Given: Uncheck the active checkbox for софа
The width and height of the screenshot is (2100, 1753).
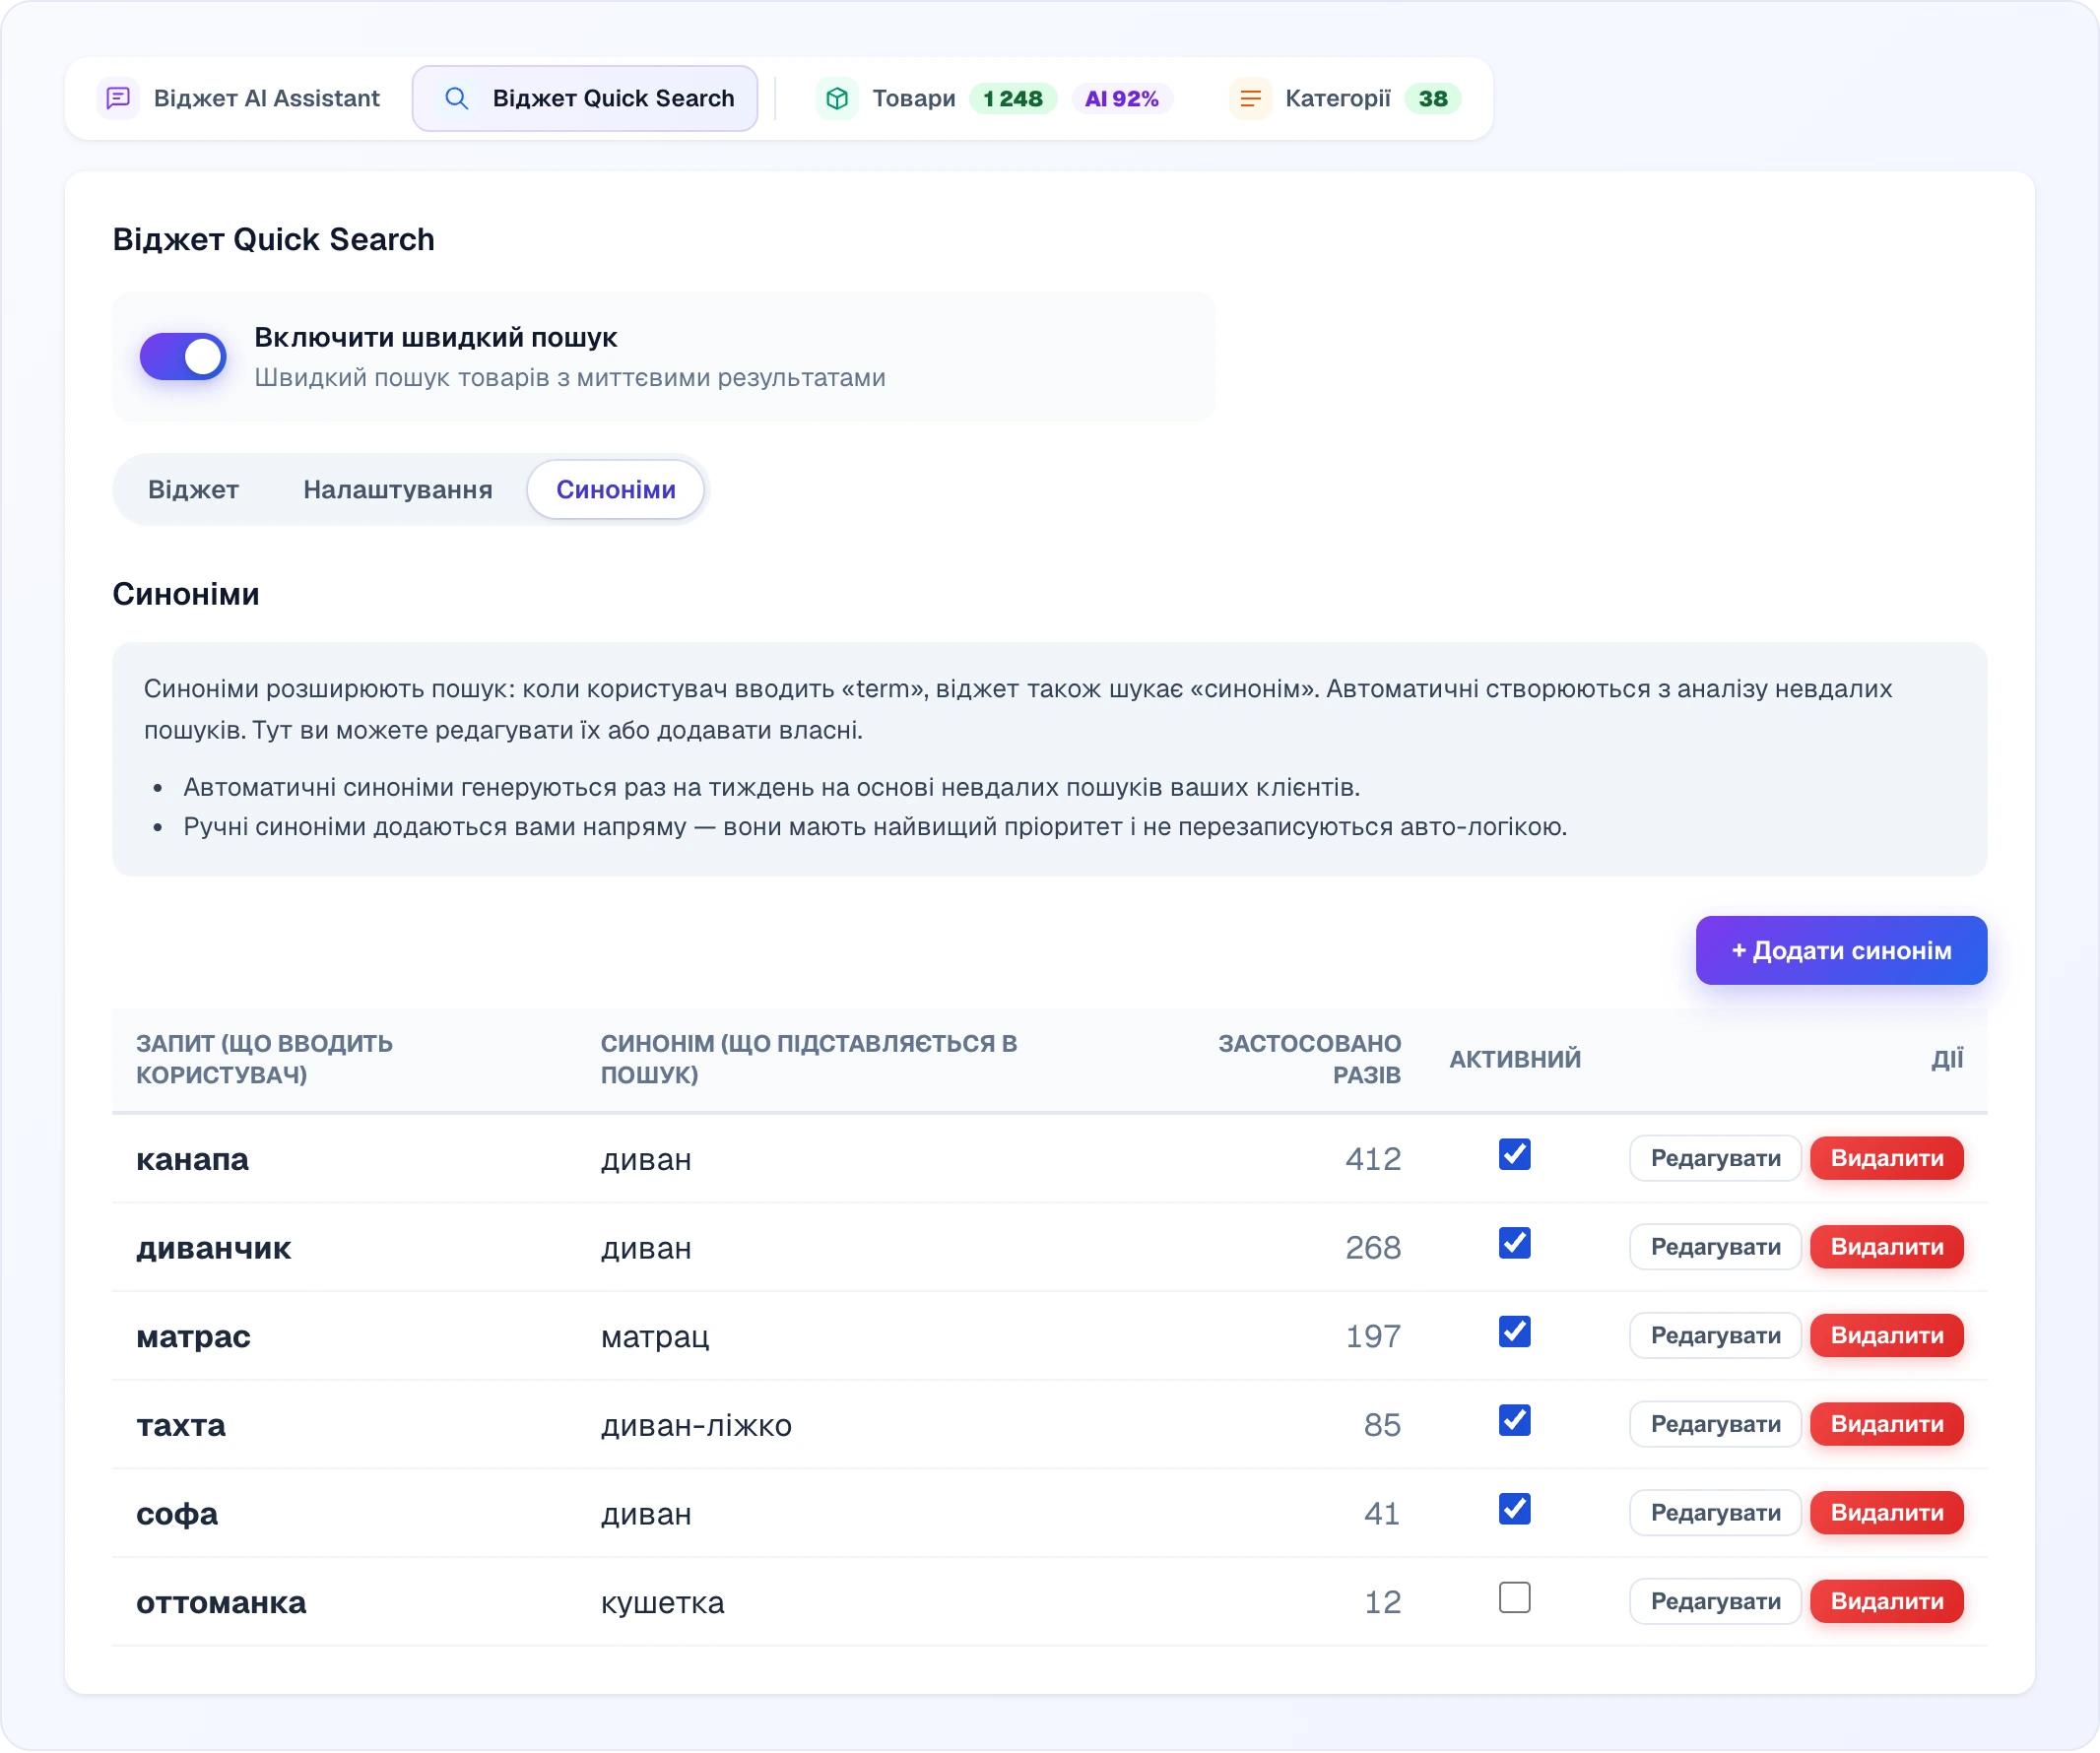Looking at the screenshot, I should click(x=1515, y=1509).
